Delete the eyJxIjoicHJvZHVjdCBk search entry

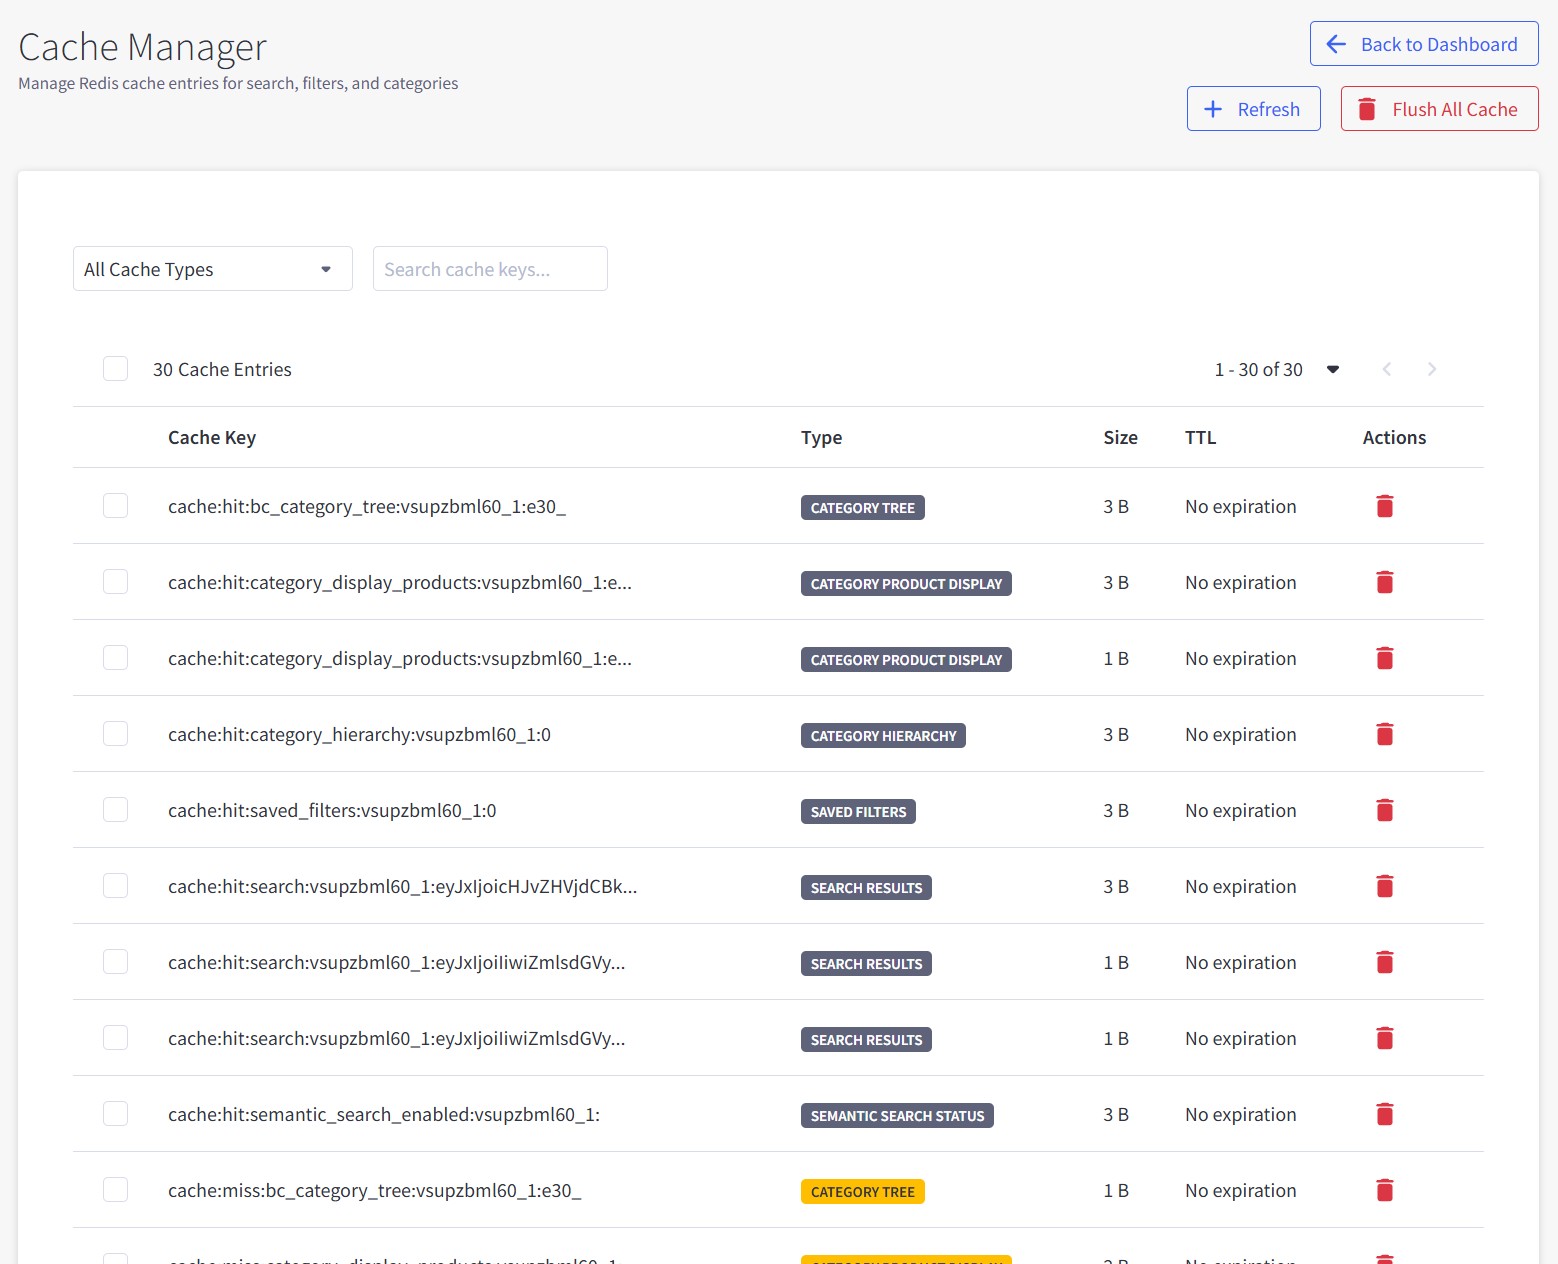pos(1384,886)
